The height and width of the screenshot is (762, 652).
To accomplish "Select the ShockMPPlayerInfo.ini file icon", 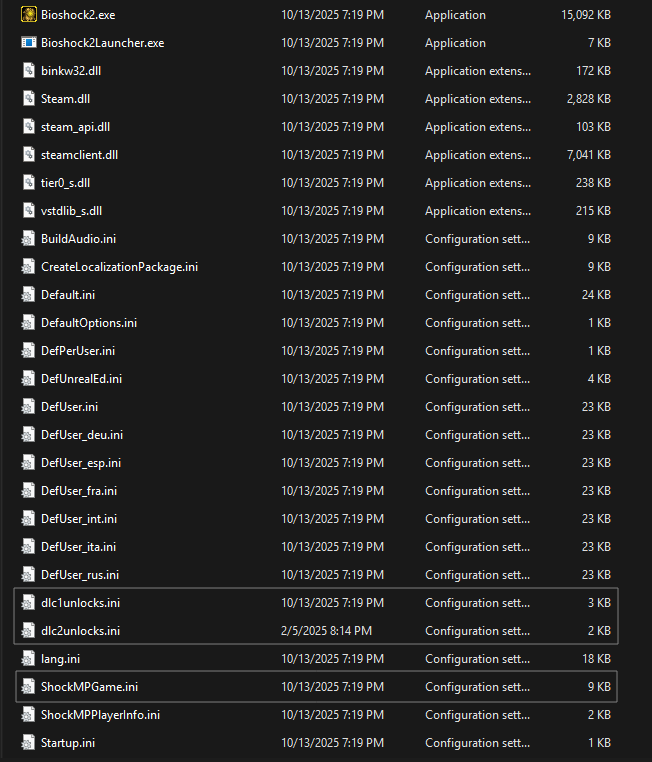I will pos(28,715).
